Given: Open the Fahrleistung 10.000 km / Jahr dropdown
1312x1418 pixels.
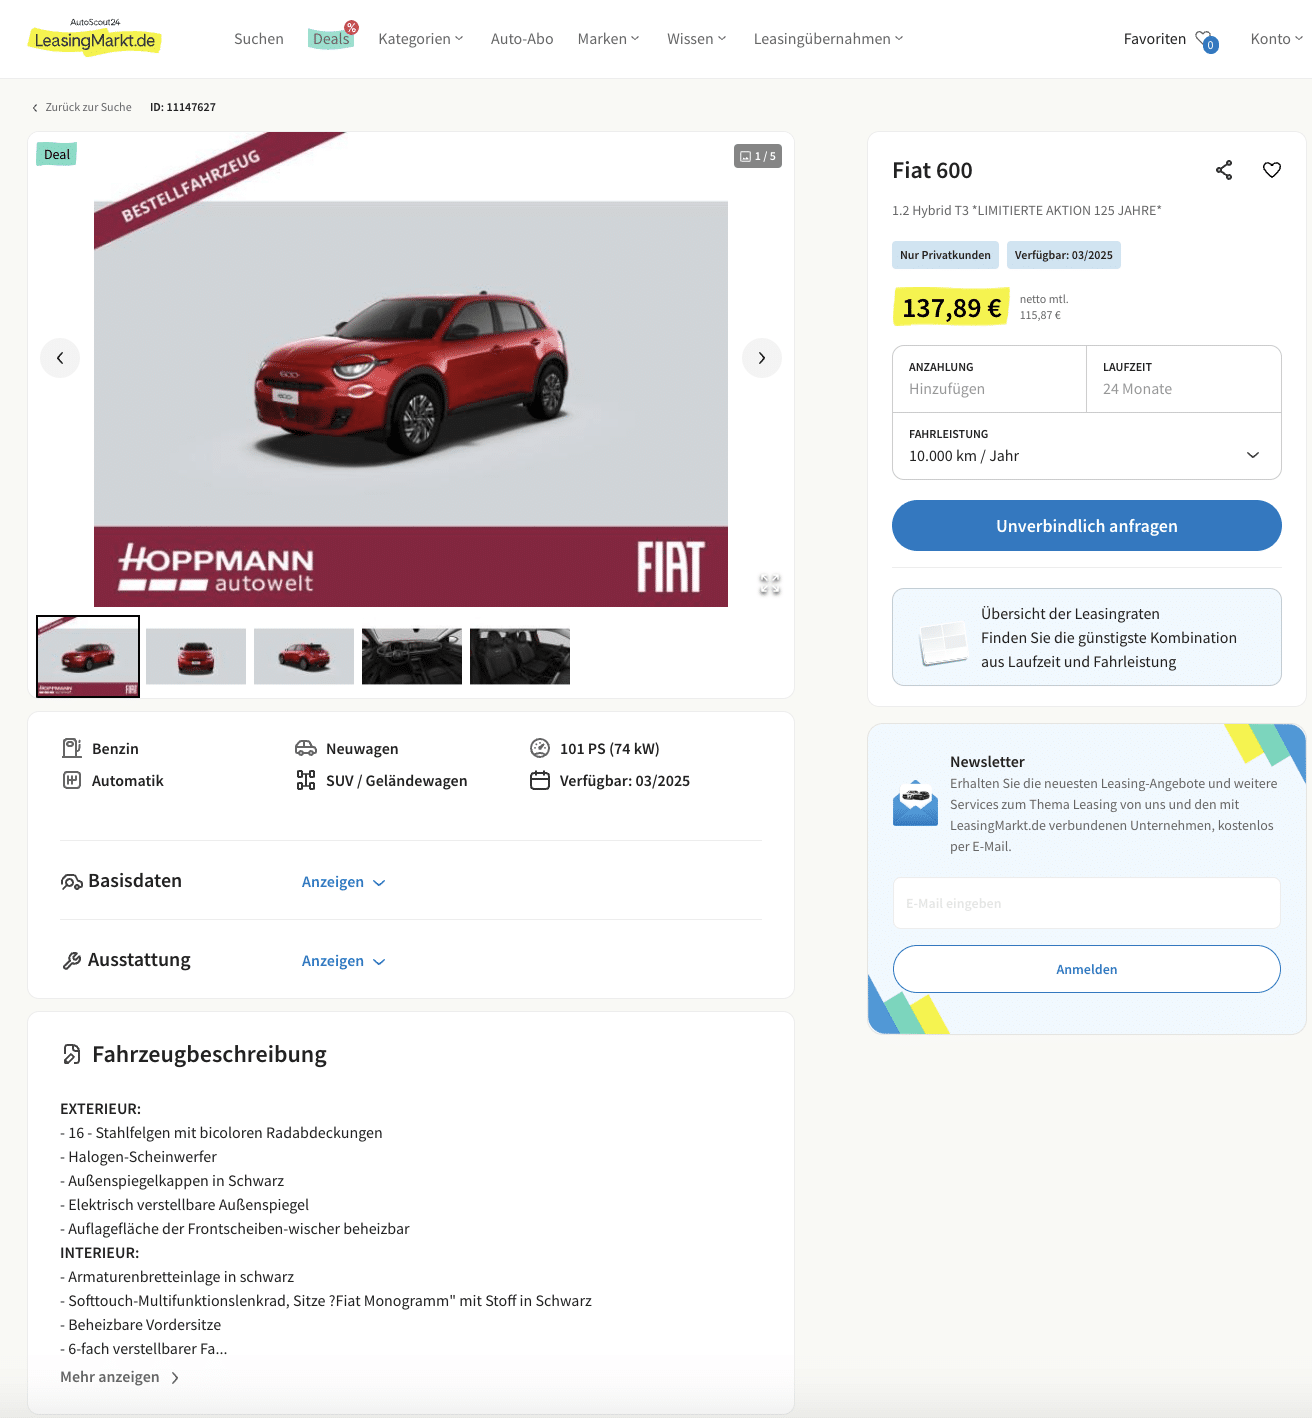Looking at the screenshot, I should 1087,446.
